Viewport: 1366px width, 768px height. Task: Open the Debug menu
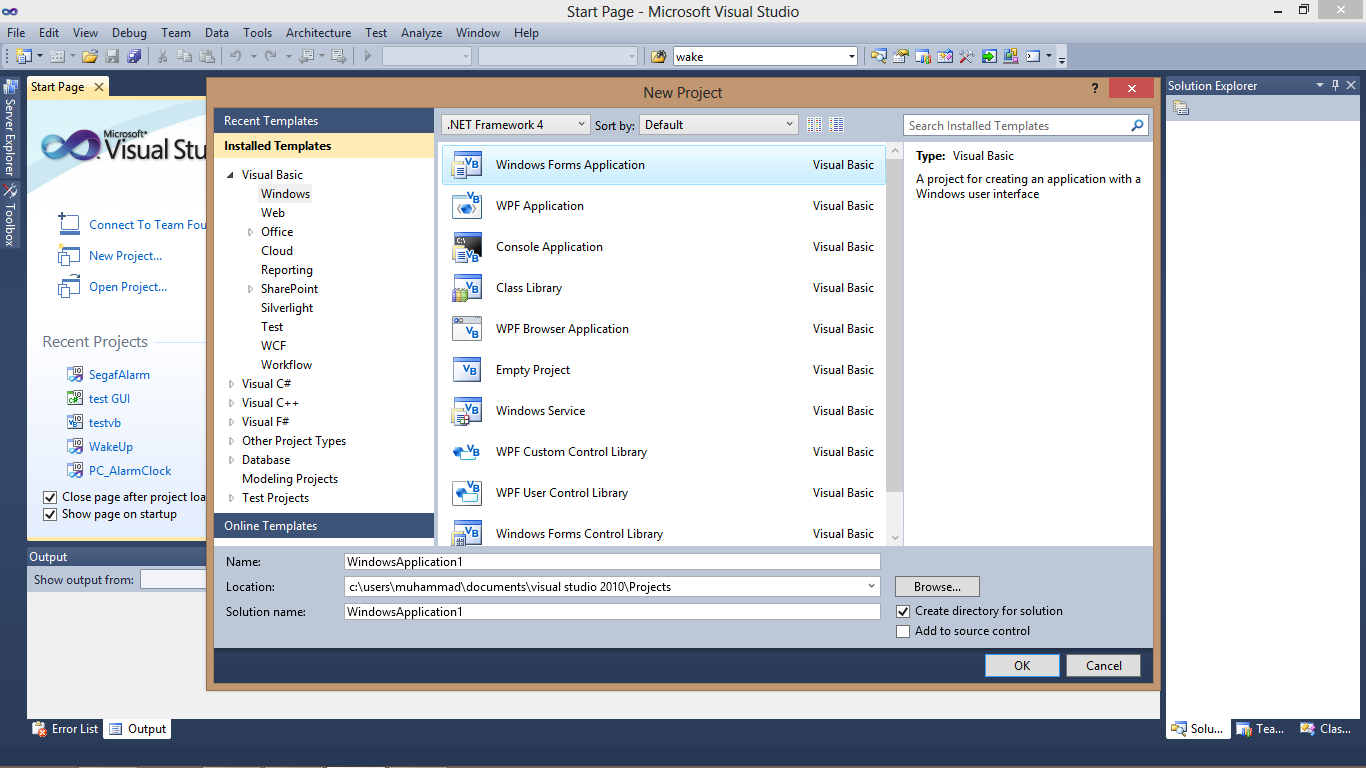(129, 33)
